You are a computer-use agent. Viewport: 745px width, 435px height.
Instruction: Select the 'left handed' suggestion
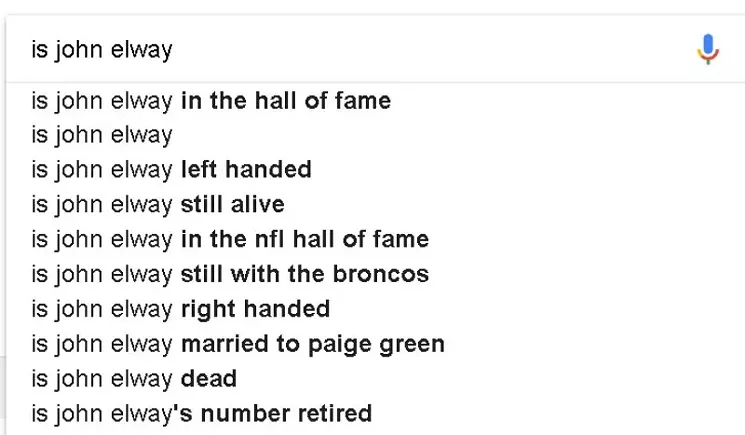point(375,170)
